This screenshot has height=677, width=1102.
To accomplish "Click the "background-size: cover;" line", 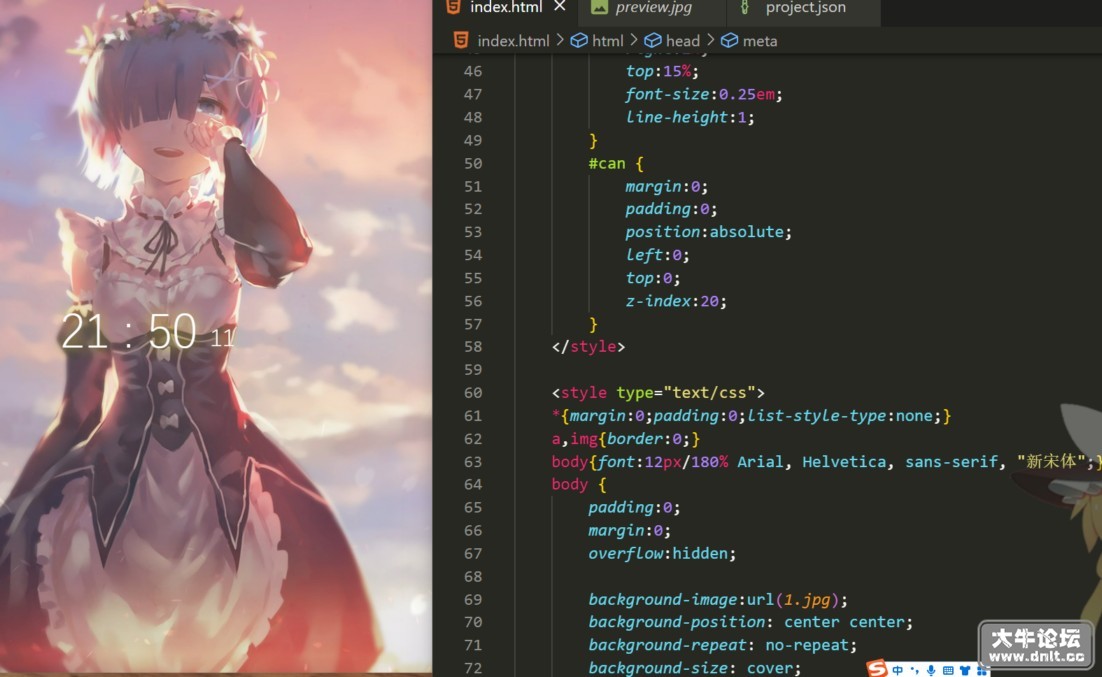I will (695, 668).
